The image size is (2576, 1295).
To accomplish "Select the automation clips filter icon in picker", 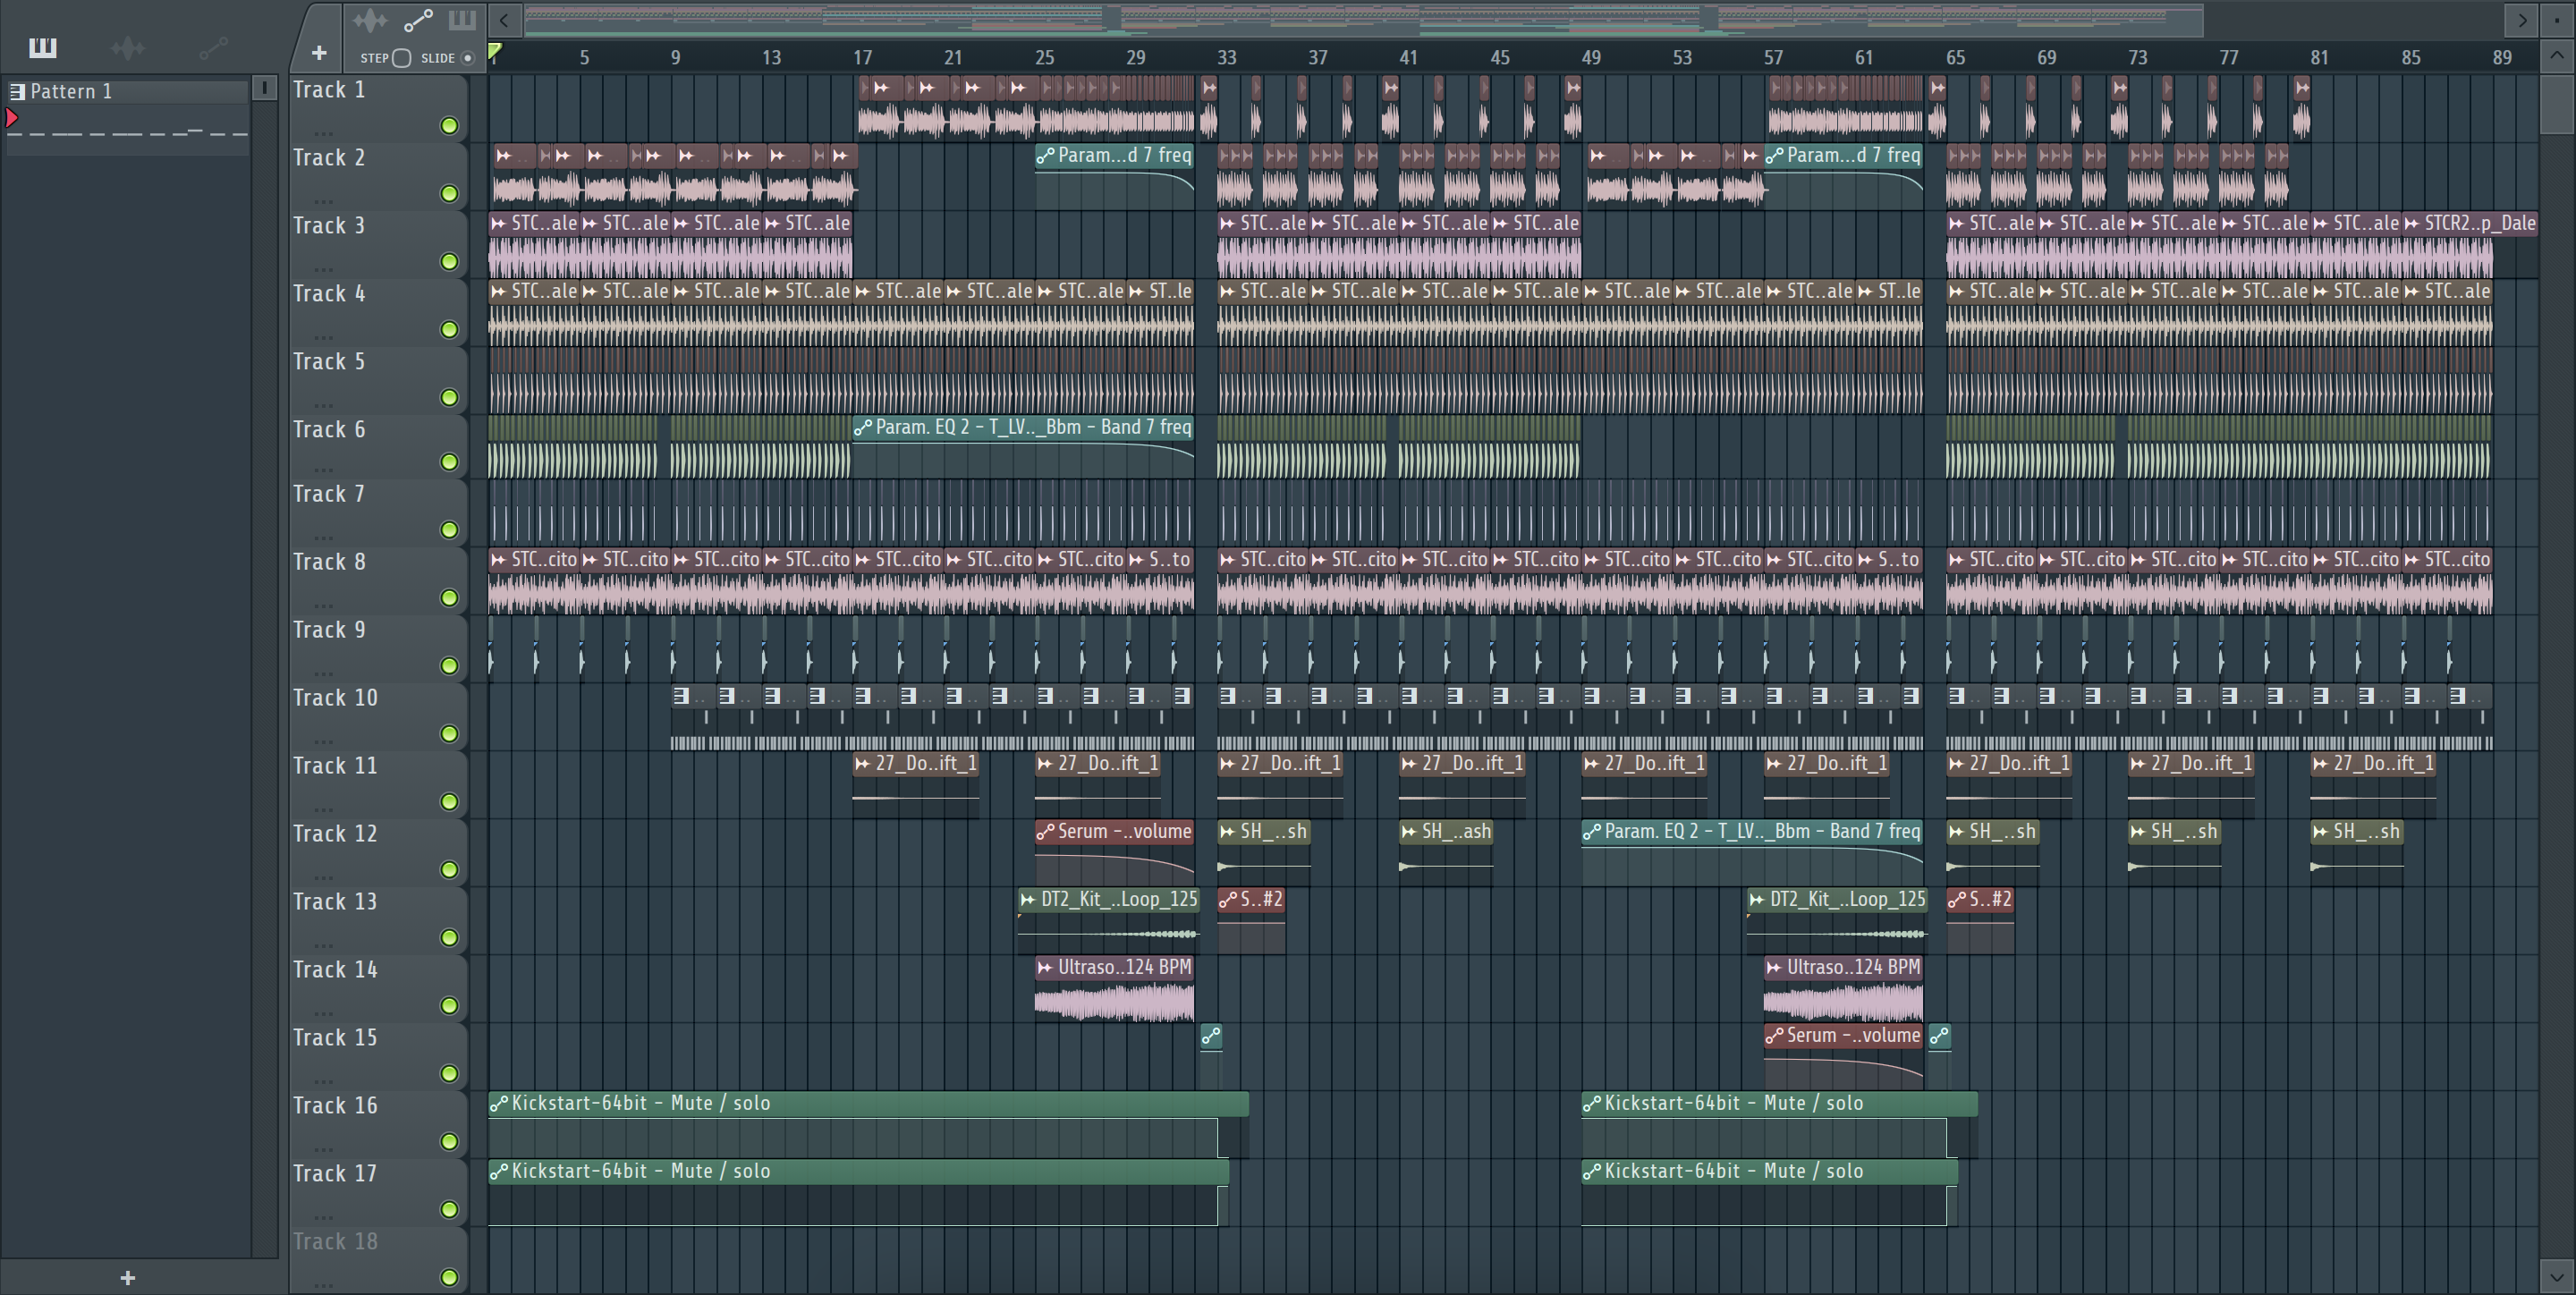I will 213,47.
